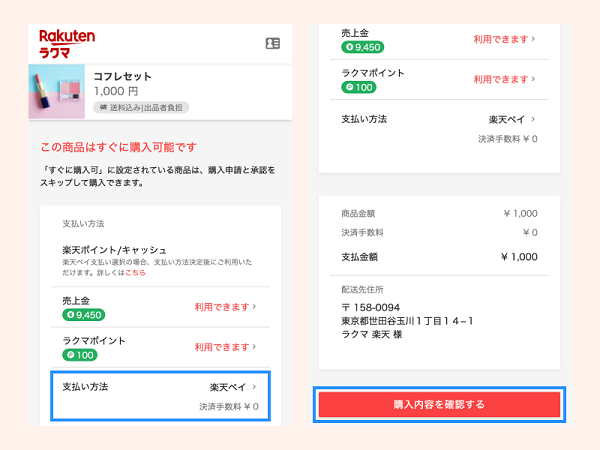Click the 楽天ポイント/キャッシュ heading

(114, 250)
